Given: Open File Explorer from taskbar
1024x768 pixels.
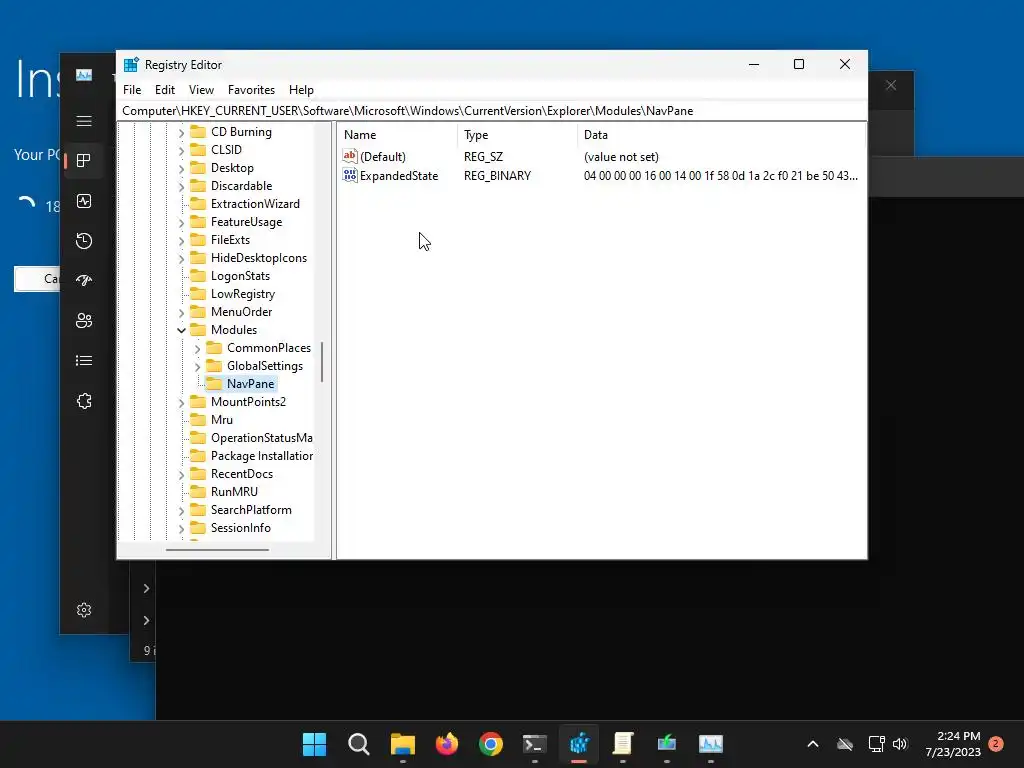Looking at the screenshot, I should coord(403,744).
